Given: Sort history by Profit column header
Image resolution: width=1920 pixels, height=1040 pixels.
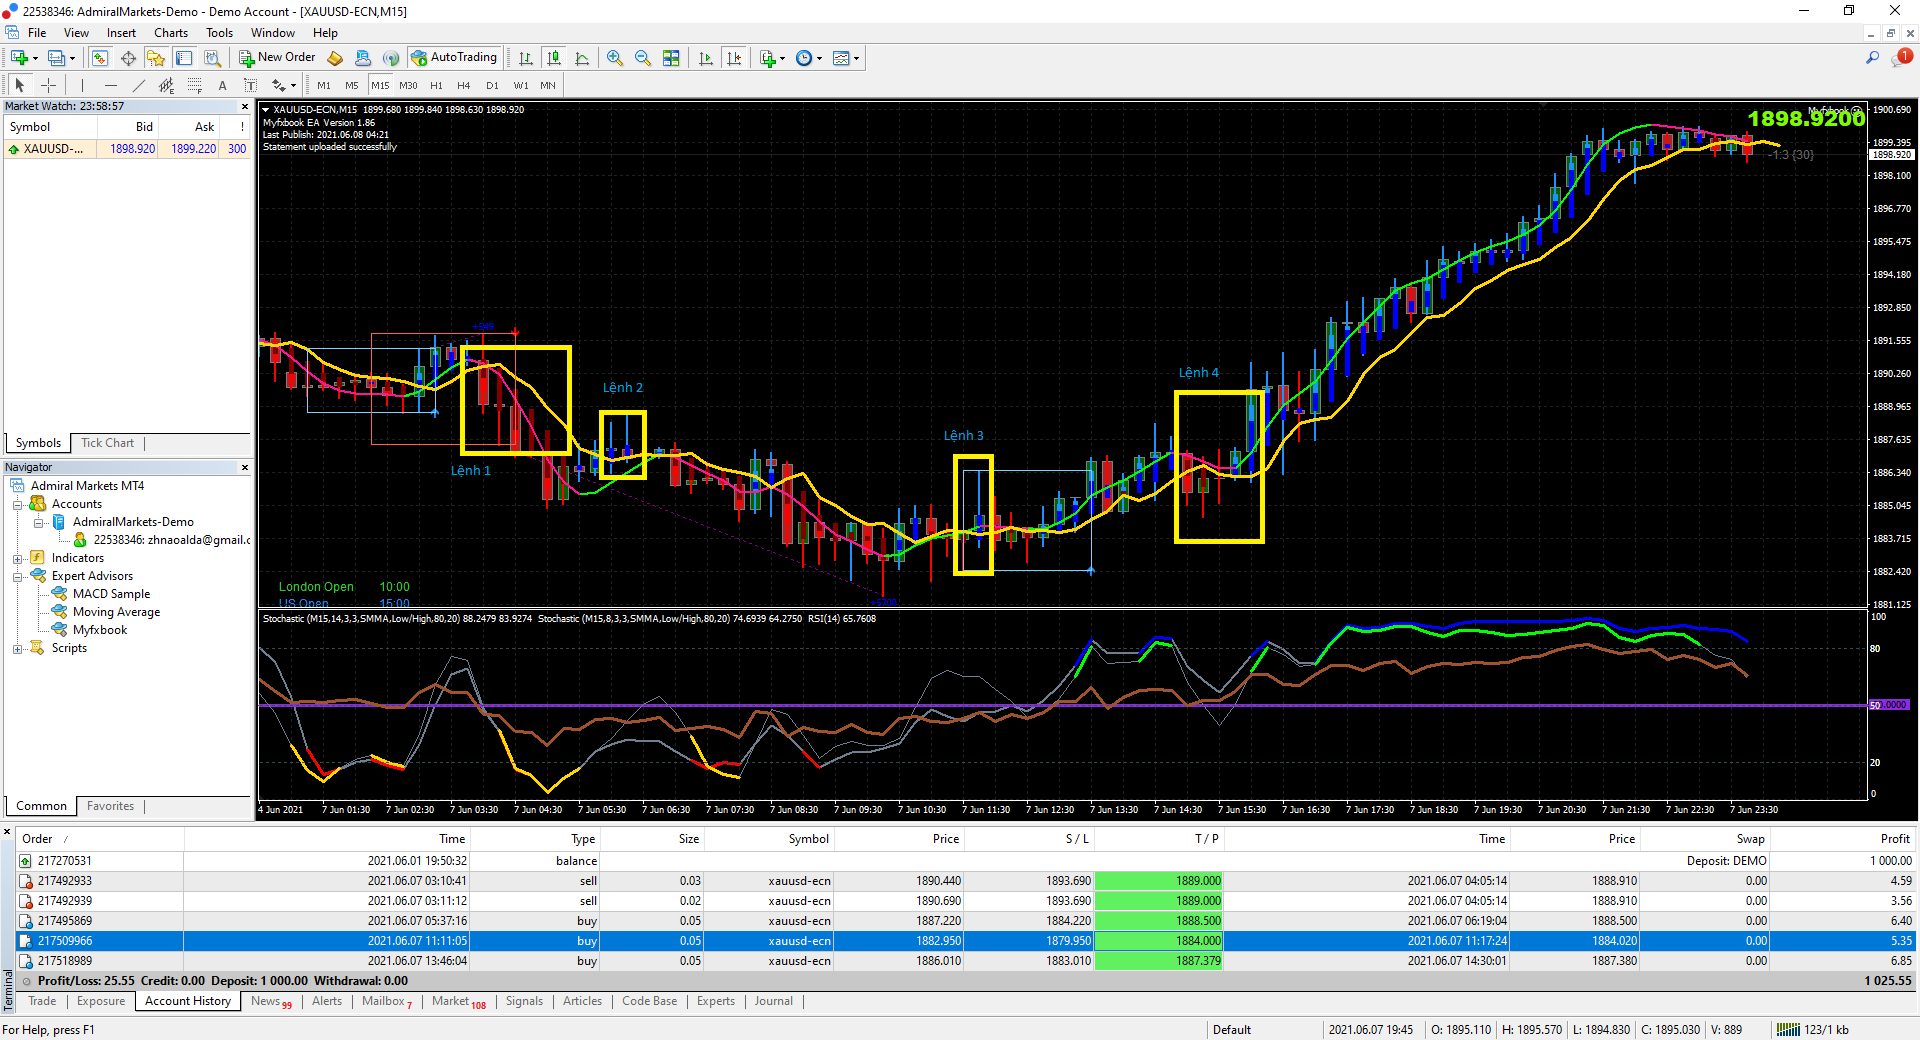Looking at the screenshot, I should coord(1843,839).
